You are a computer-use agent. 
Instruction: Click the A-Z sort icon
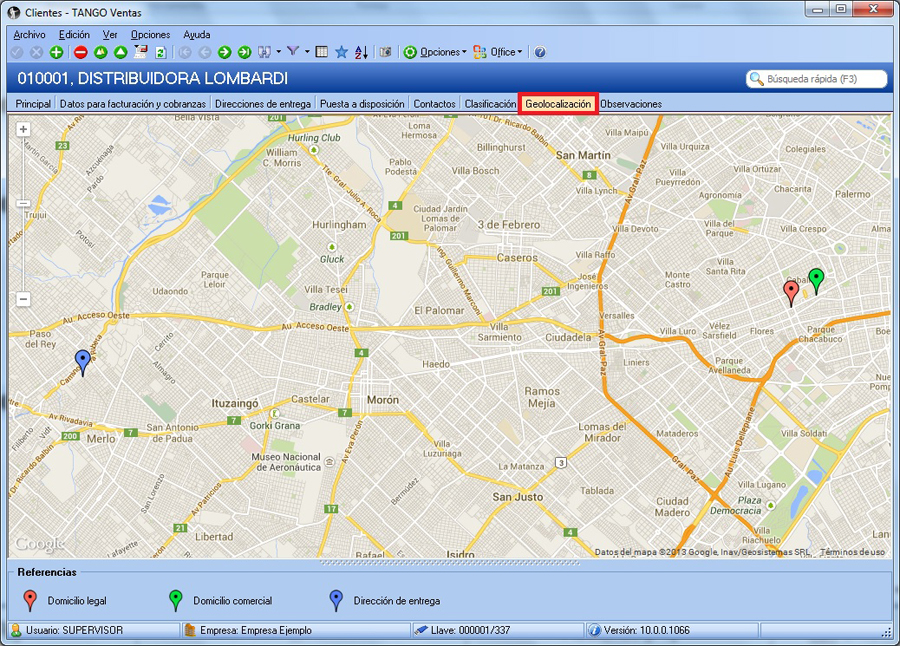361,52
